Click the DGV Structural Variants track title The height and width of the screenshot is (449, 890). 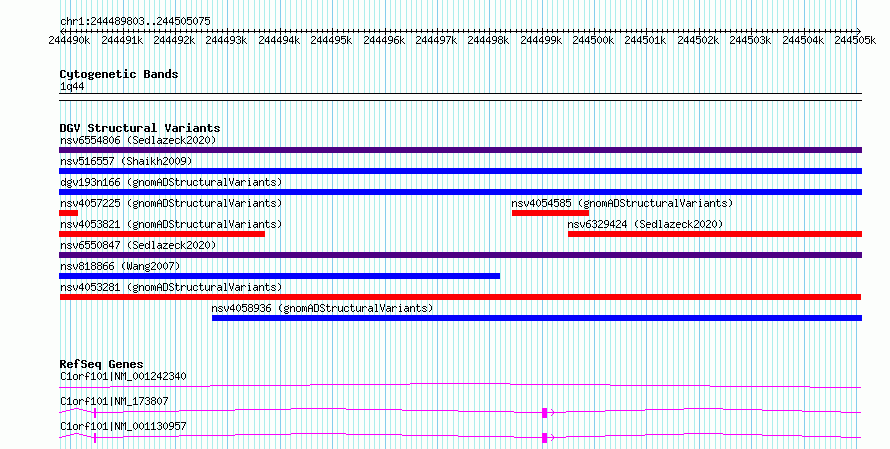coord(140,128)
